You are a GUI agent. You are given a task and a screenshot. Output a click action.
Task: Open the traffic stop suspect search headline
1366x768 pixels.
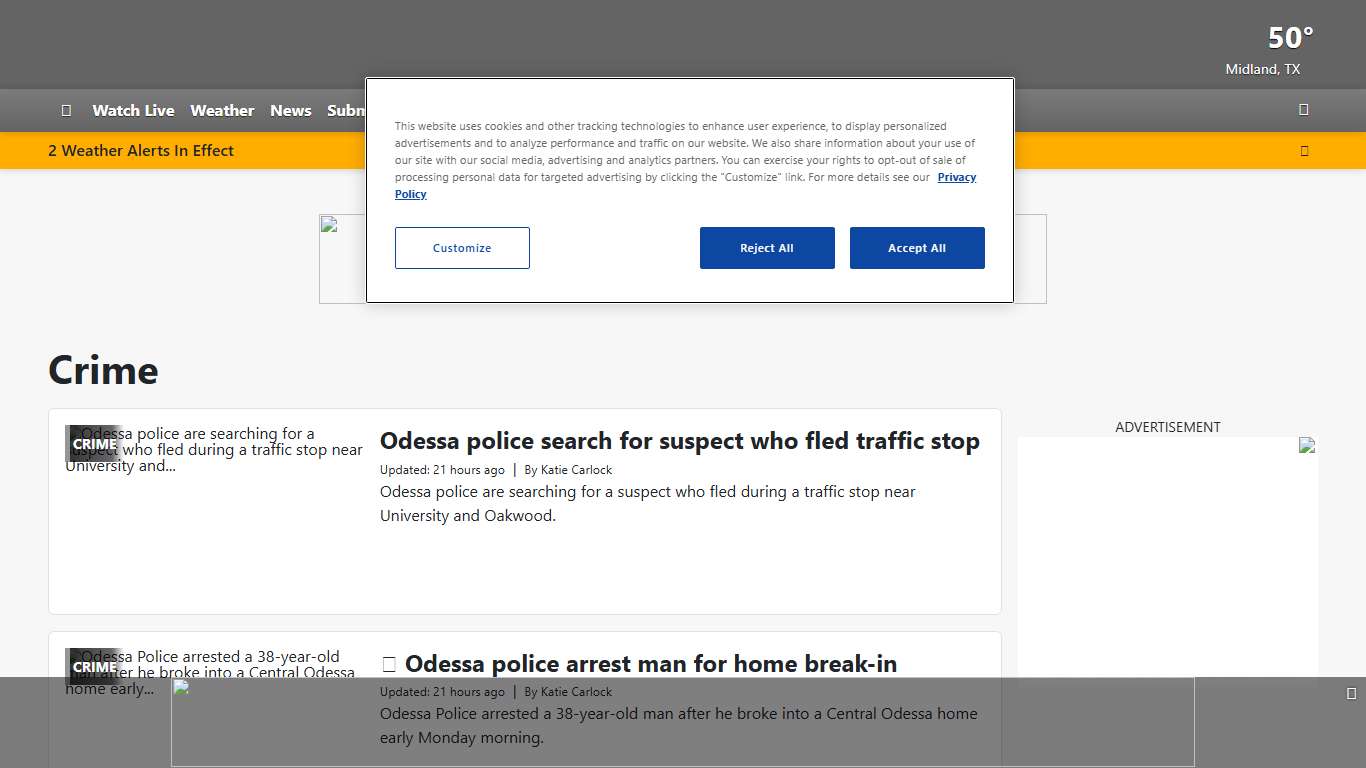pos(679,441)
